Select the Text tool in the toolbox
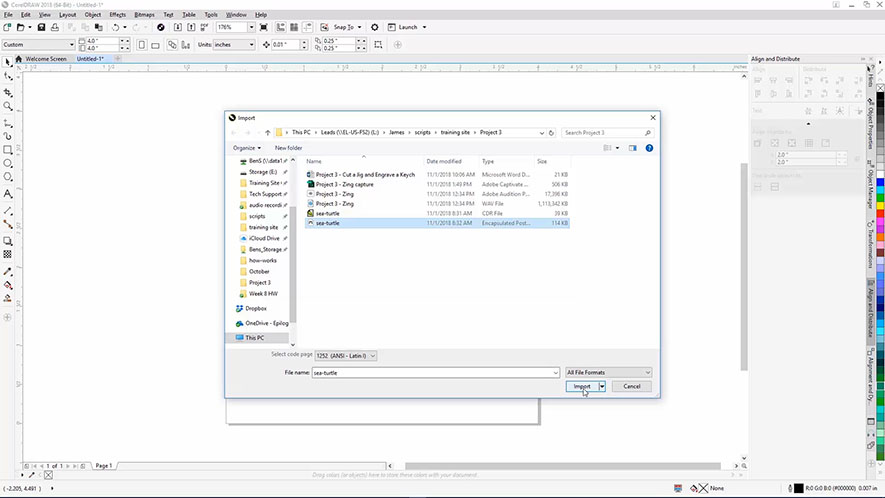The height and width of the screenshot is (498, 885). (8, 193)
